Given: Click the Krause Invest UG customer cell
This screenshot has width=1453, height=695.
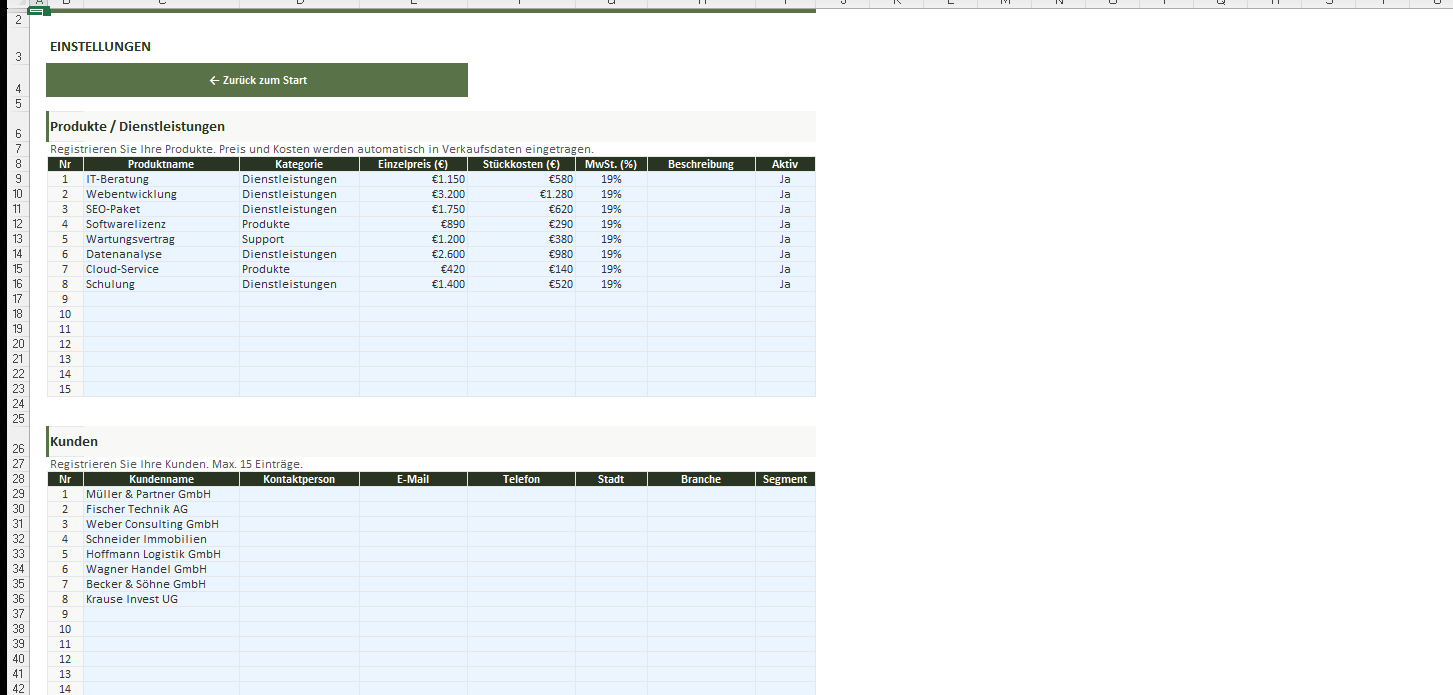Looking at the screenshot, I should pos(161,599).
